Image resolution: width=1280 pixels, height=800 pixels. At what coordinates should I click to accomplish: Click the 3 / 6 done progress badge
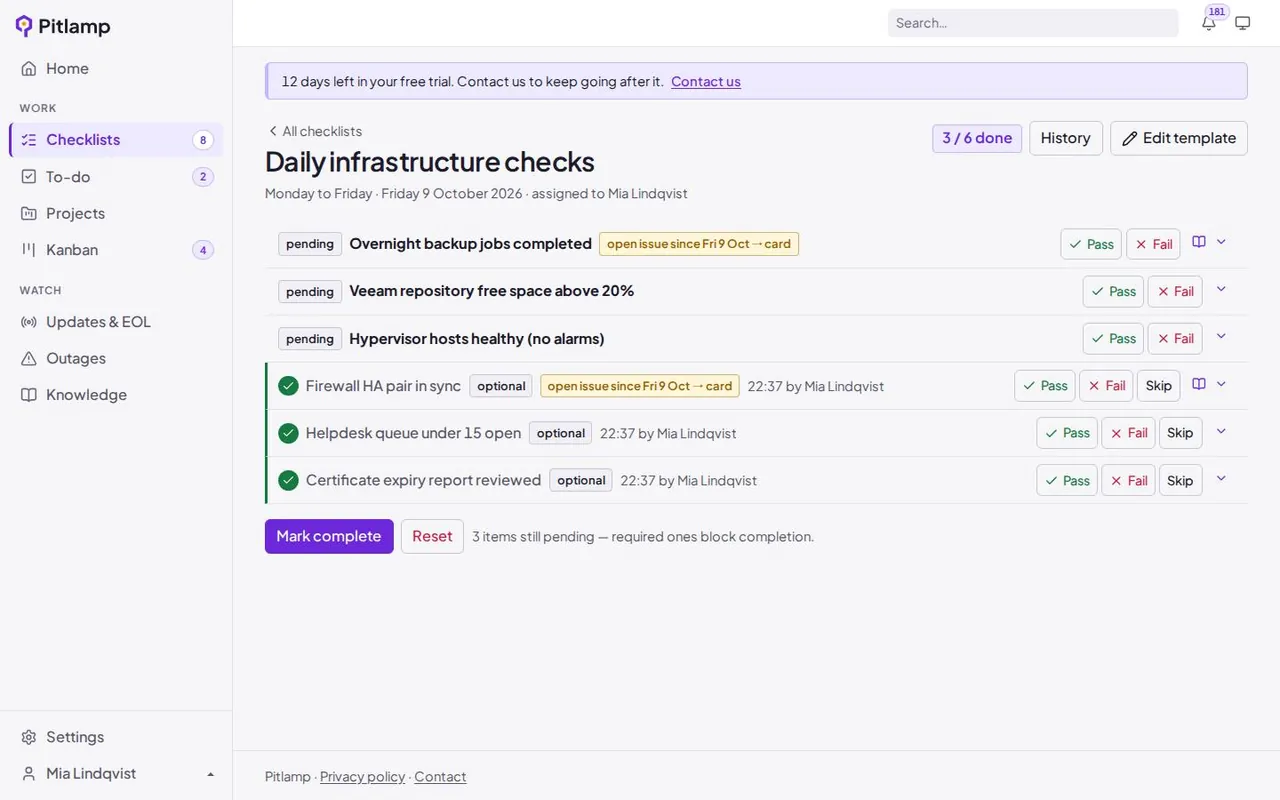(977, 138)
